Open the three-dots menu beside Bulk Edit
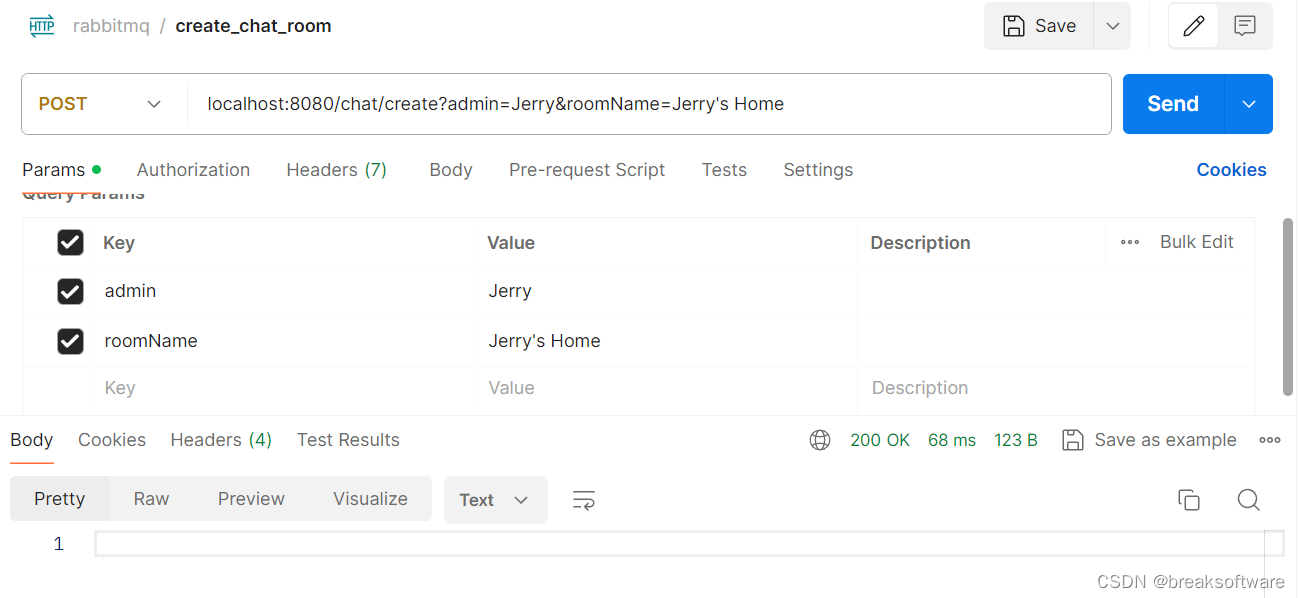 tap(1130, 242)
